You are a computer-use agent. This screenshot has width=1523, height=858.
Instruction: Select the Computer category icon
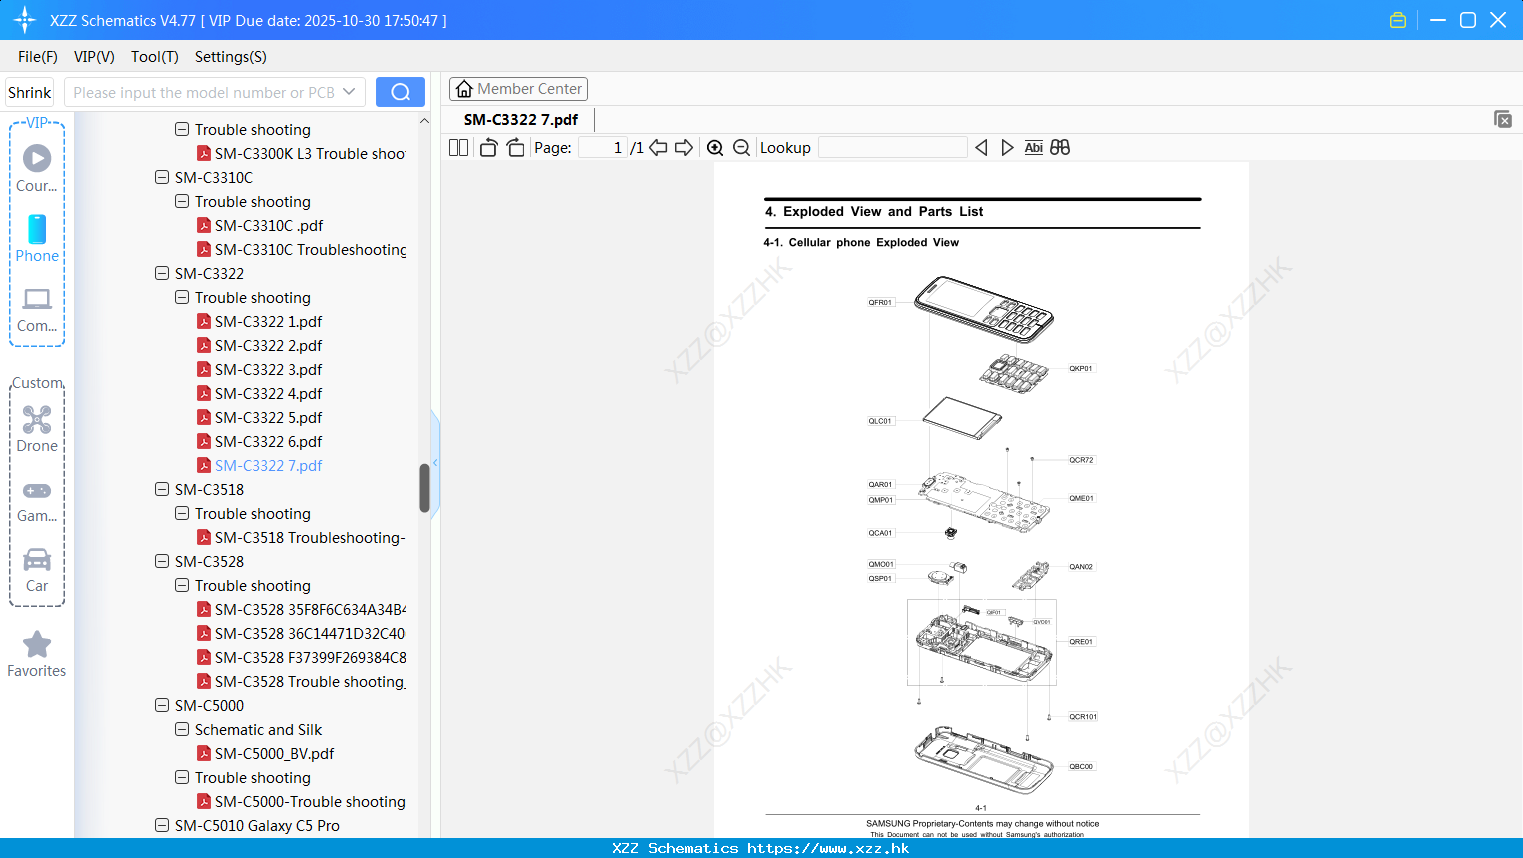[x=37, y=309]
